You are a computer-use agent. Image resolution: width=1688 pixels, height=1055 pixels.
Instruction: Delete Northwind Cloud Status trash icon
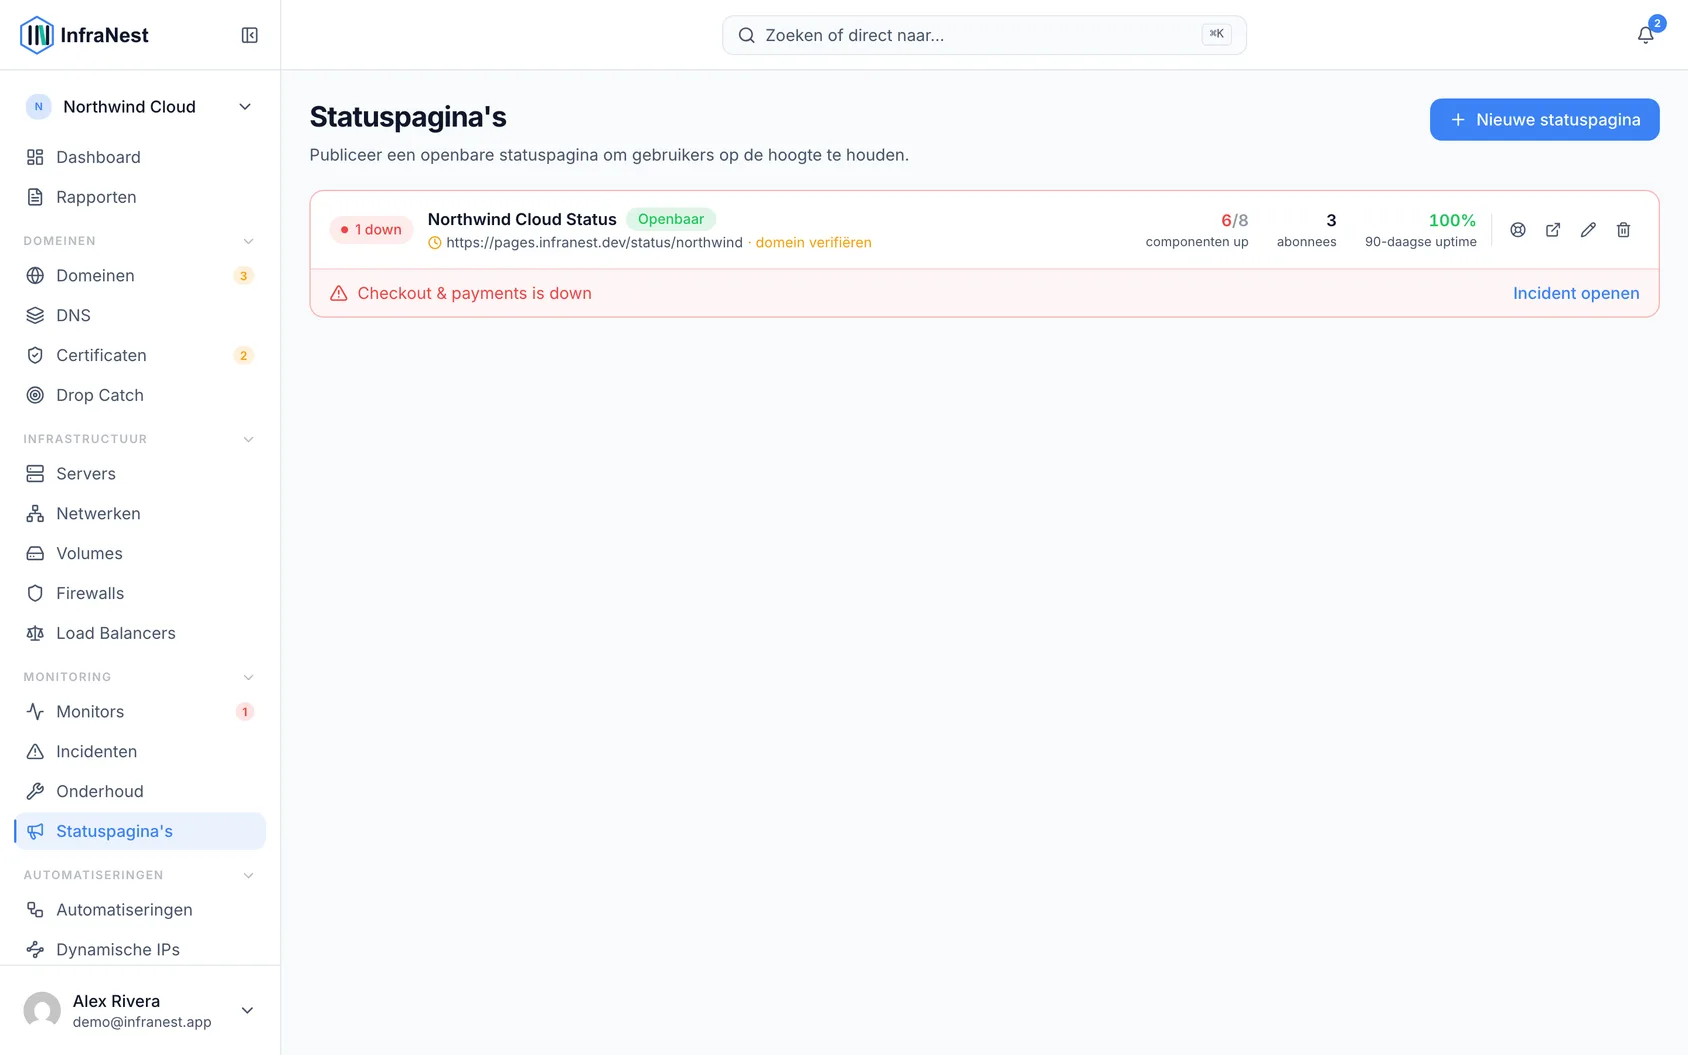(x=1623, y=230)
